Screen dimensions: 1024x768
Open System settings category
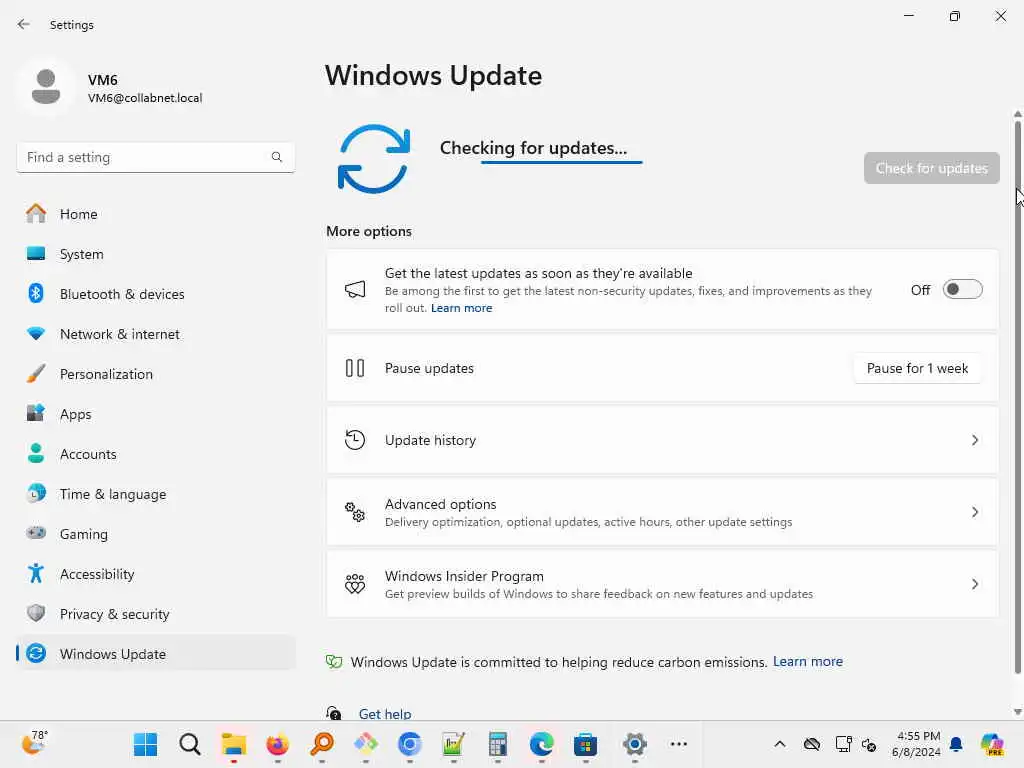coord(156,254)
